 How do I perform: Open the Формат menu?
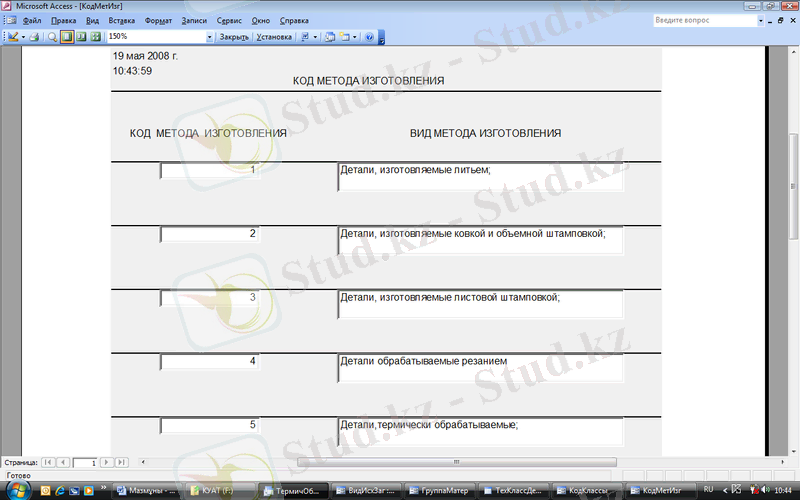click(x=158, y=21)
